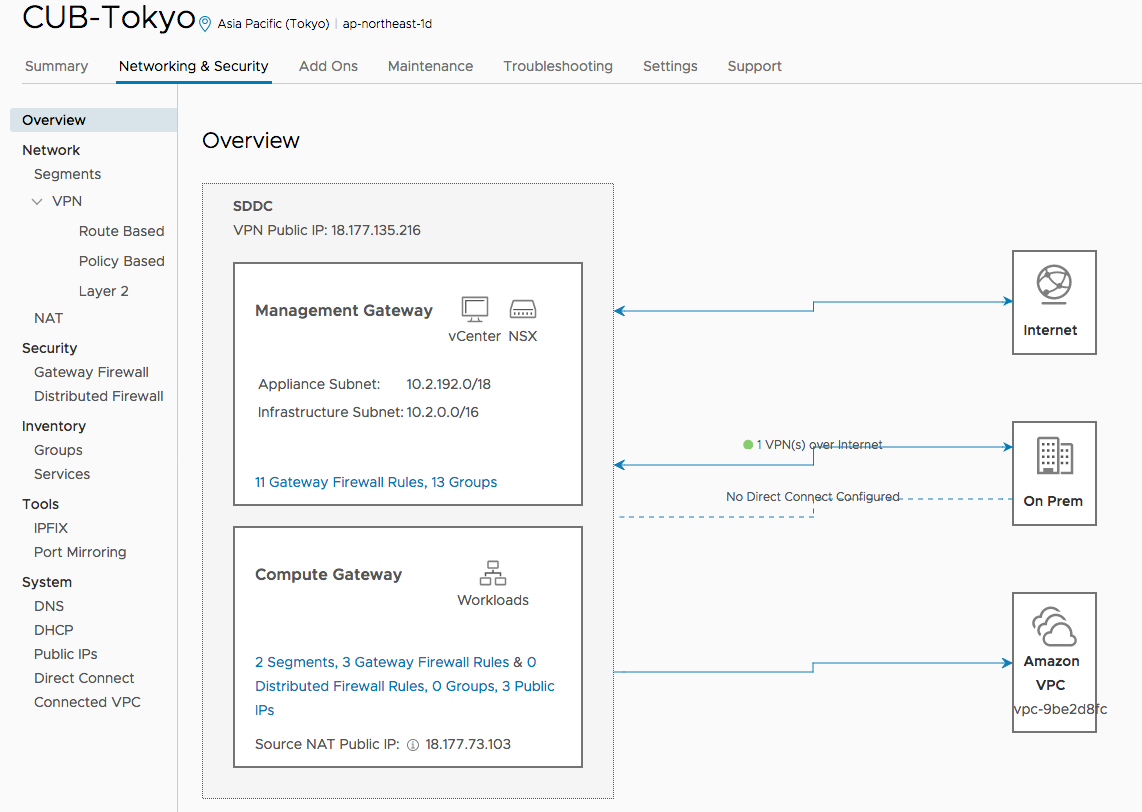Open NAT in the sidebar
Image resolution: width=1142 pixels, height=812 pixels.
[48, 318]
